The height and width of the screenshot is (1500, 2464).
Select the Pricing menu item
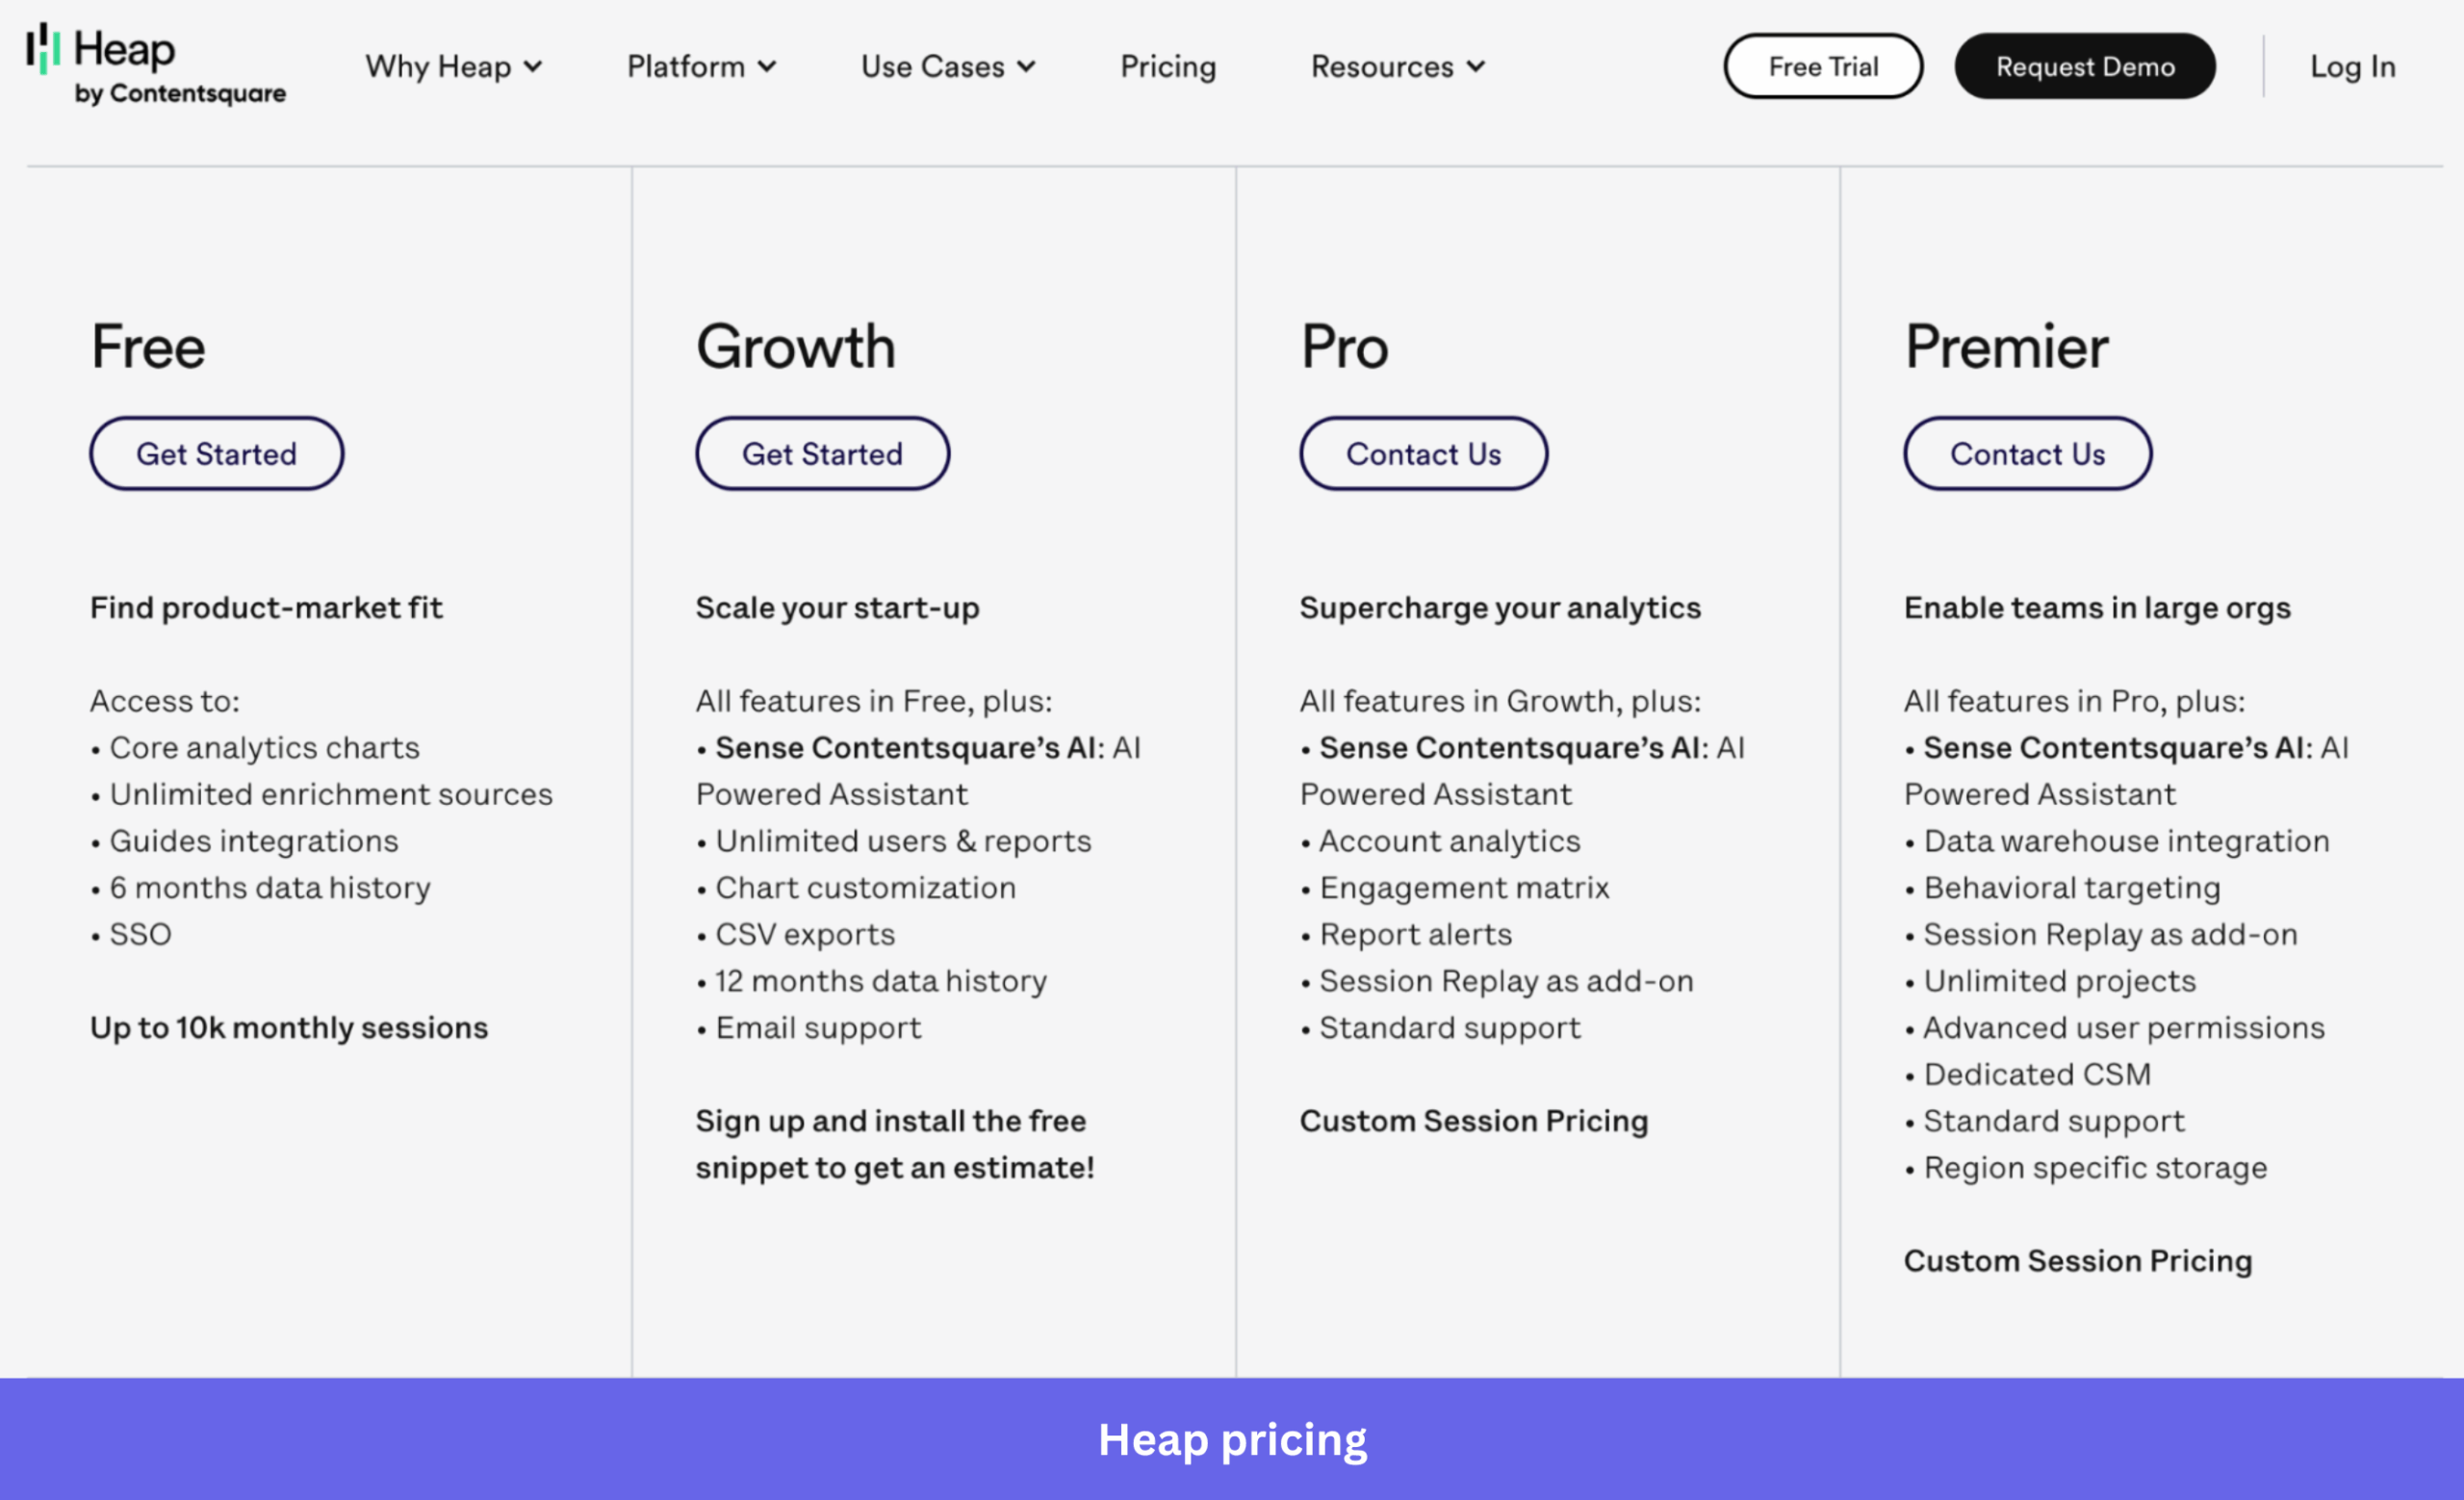(x=1168, y=66)
